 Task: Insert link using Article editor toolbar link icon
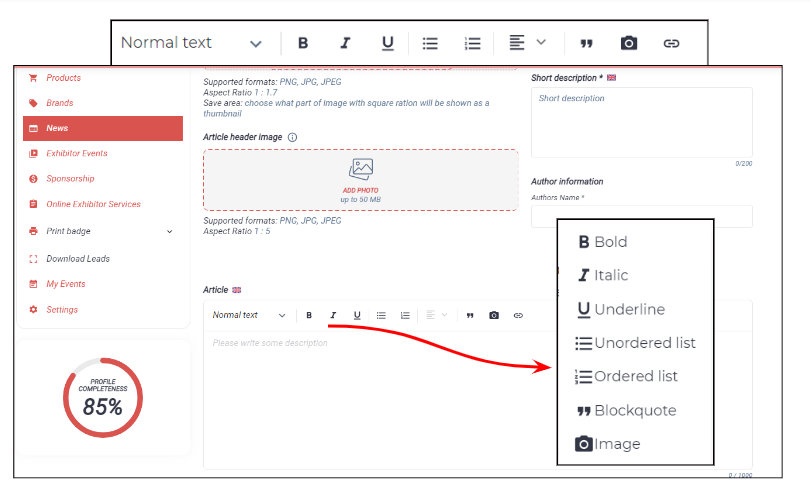[x=518, y=315]
